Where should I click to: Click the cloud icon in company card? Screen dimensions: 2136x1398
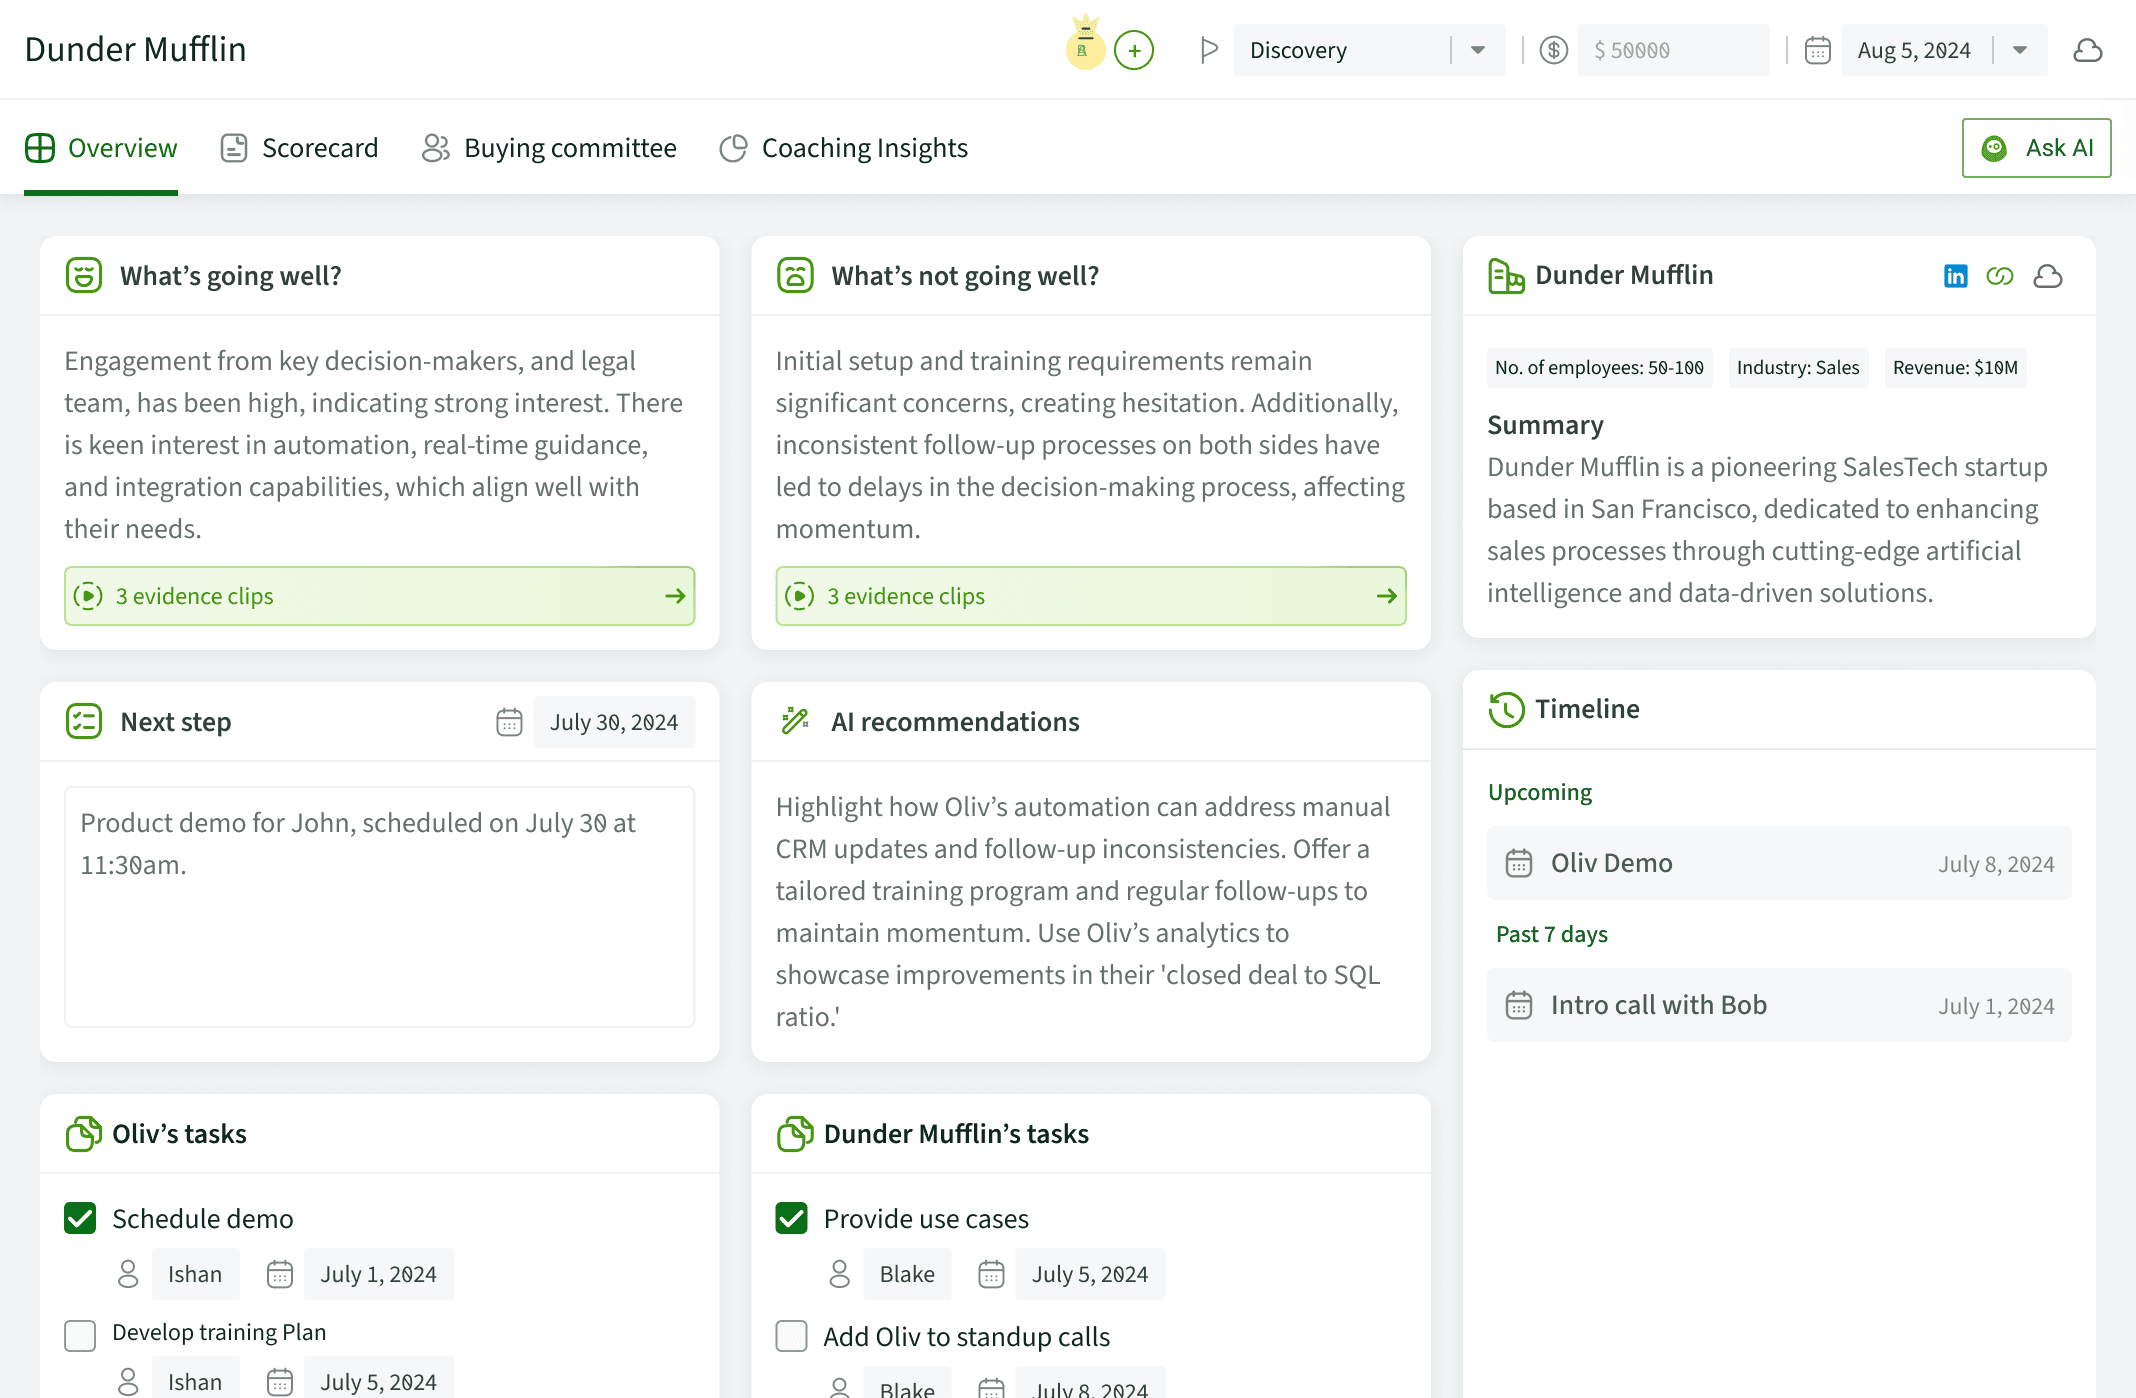pyautogui.click(x=2047, y=276)
